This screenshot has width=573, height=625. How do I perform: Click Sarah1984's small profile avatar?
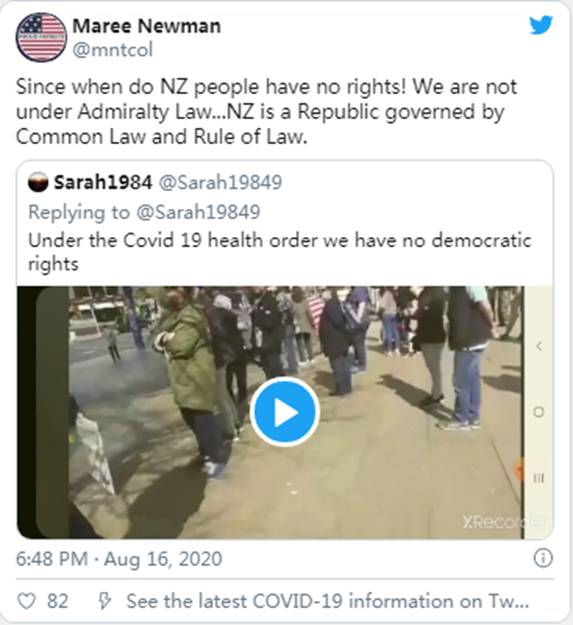[38, 183]
